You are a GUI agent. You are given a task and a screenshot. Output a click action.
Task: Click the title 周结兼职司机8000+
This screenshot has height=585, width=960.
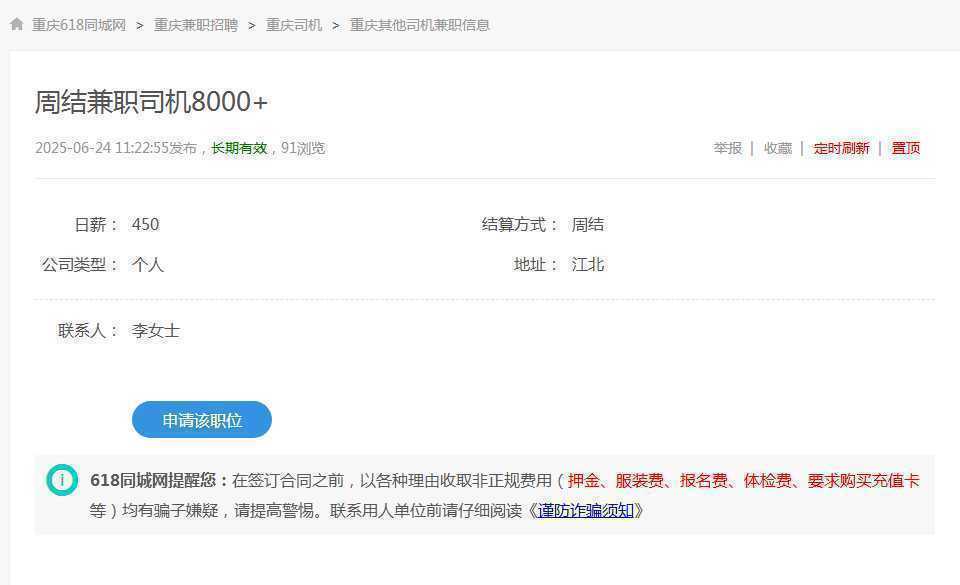(x=151, y=102)
